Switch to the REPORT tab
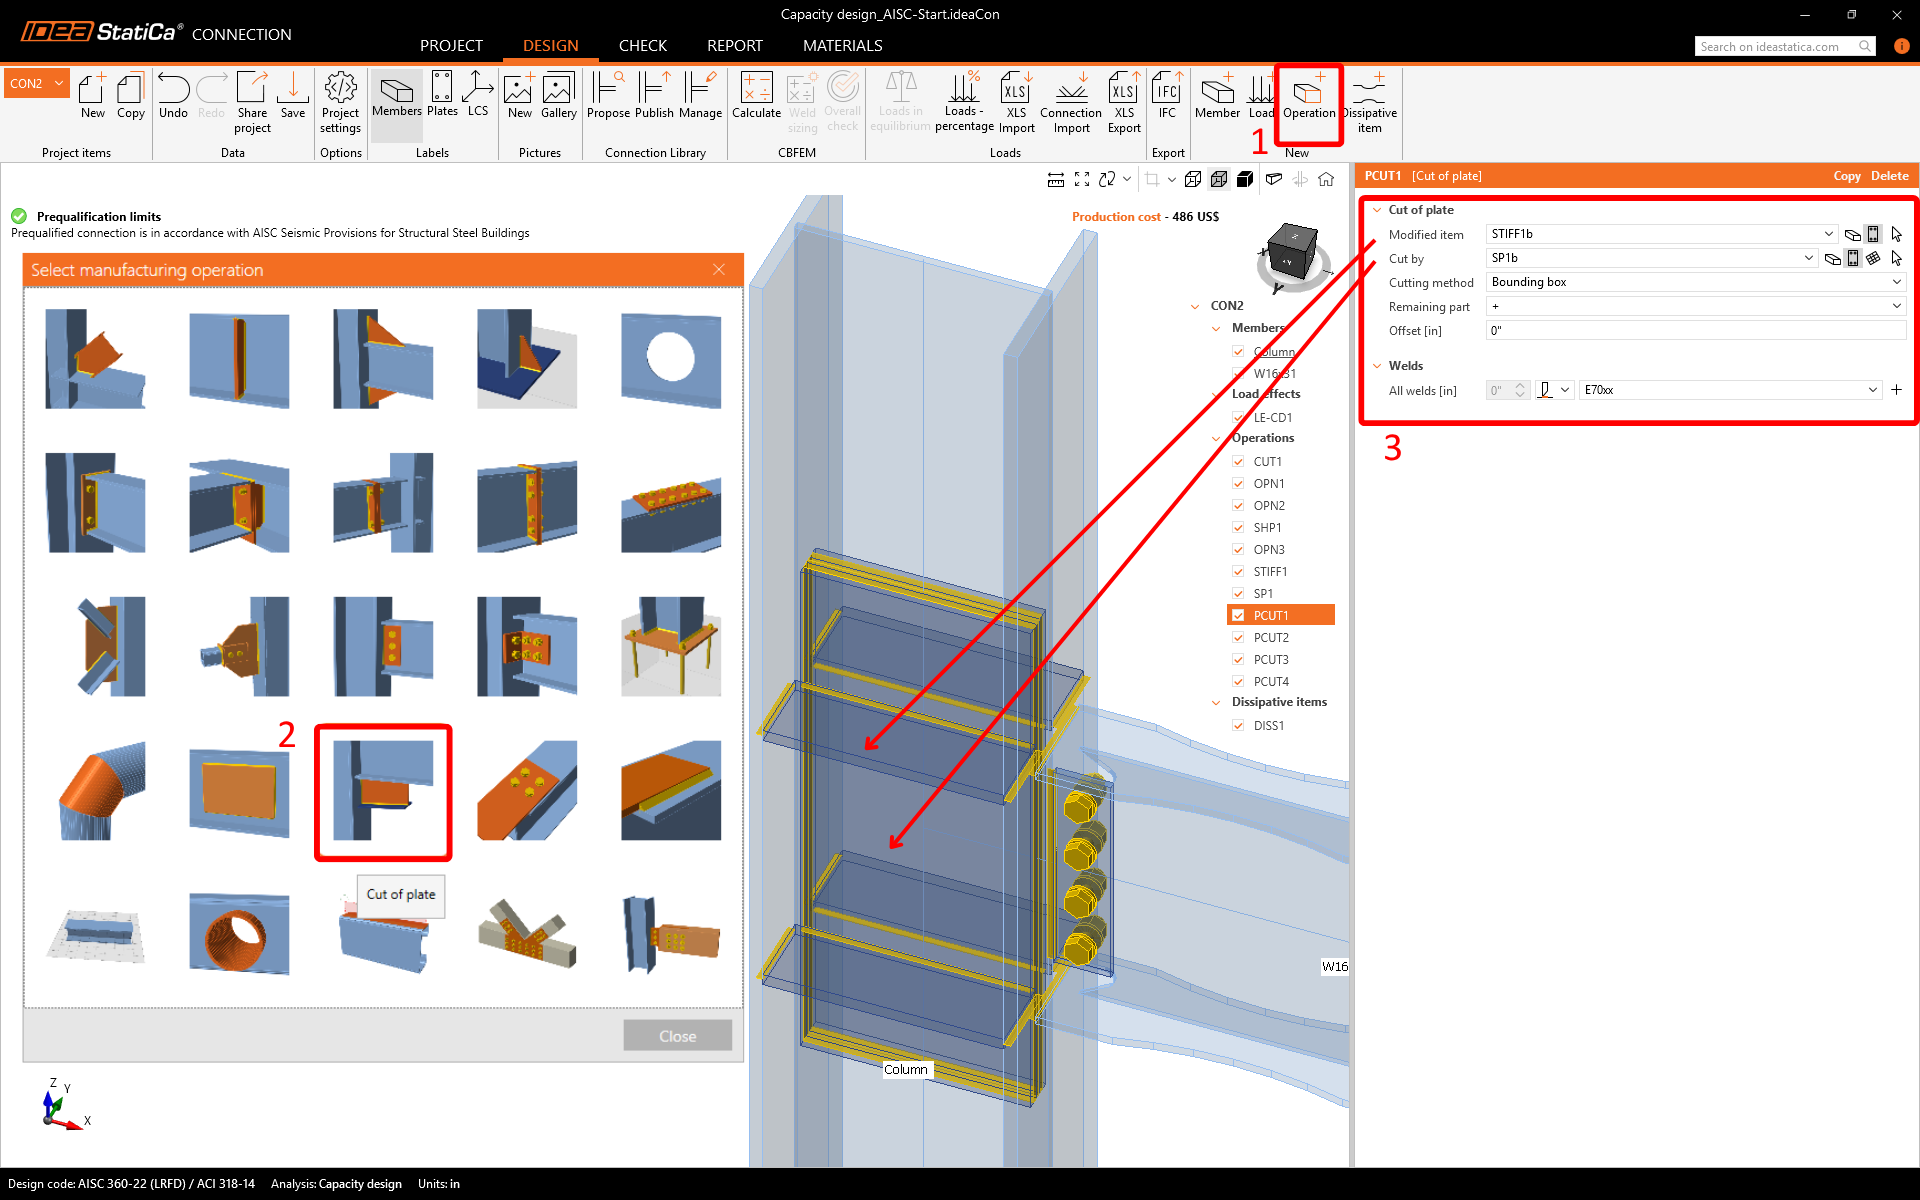Viewport: 1920px width, 1200px height. [735, 46]
